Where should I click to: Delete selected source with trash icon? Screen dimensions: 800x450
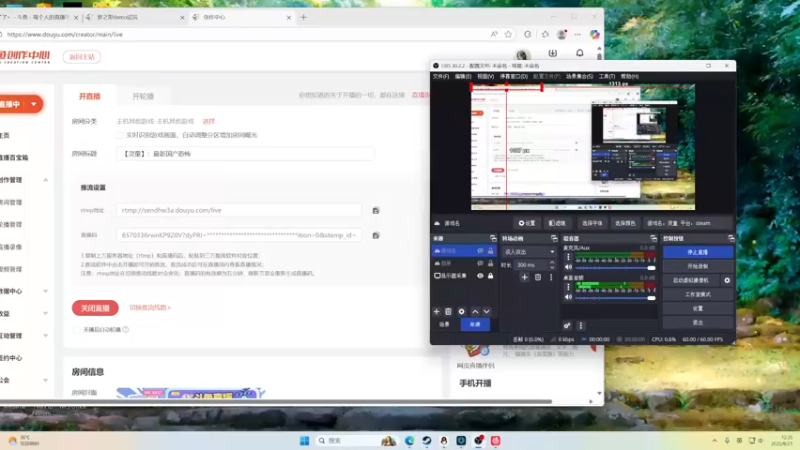tap(448, 311)
